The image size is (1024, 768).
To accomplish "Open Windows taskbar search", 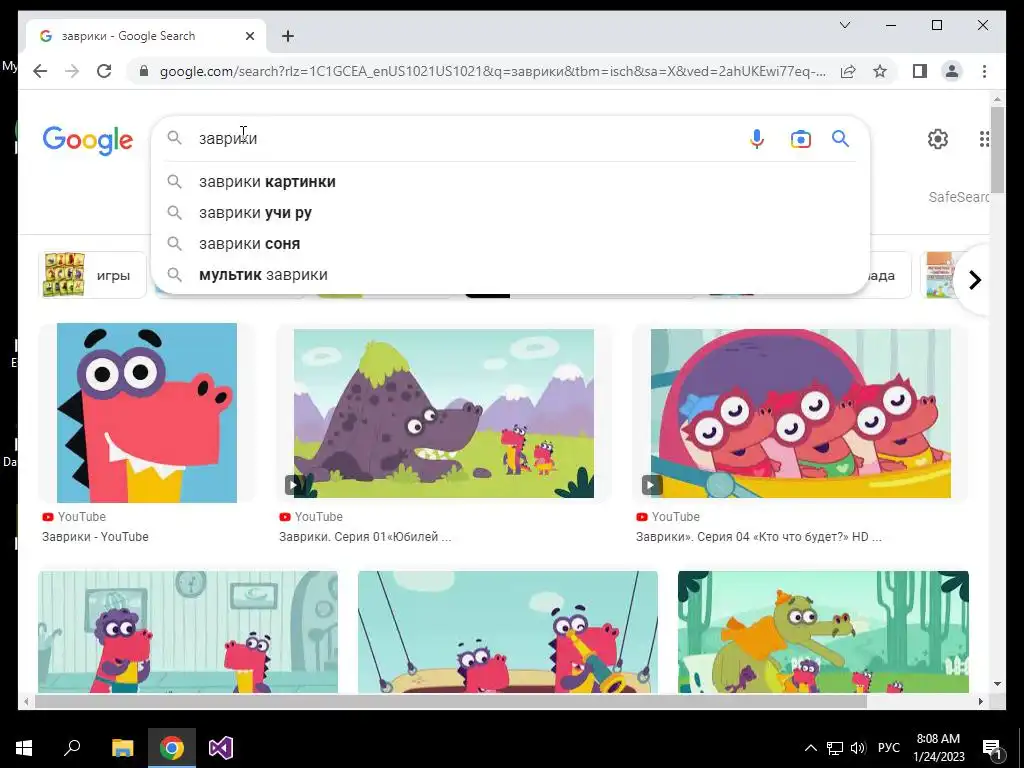I will (x=72, y=748).
